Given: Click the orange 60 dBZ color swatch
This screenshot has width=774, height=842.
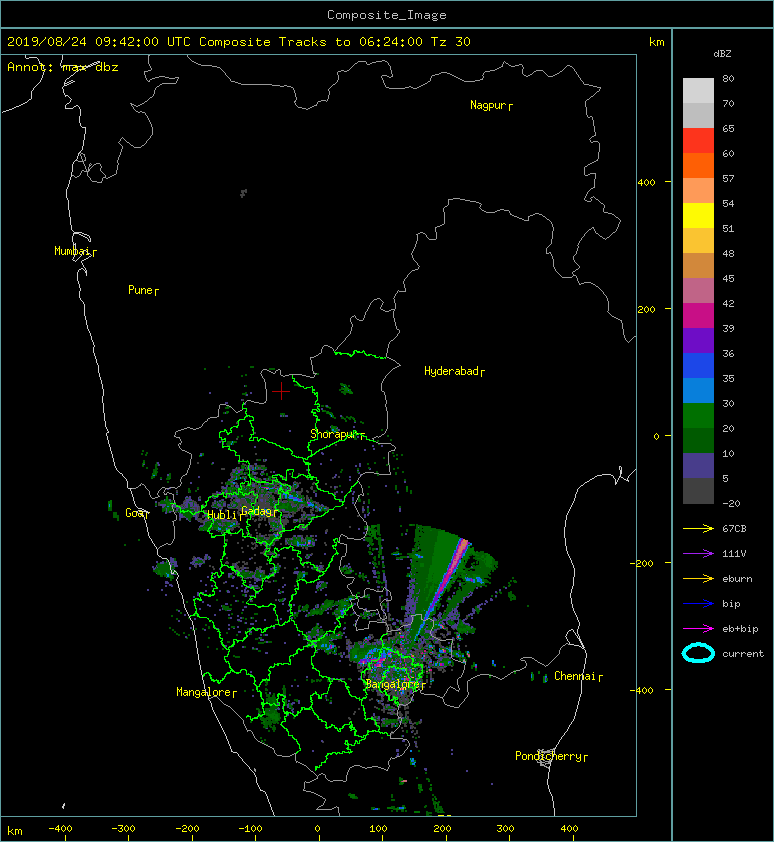Looking at the screenshot, I should coord(698,165).
